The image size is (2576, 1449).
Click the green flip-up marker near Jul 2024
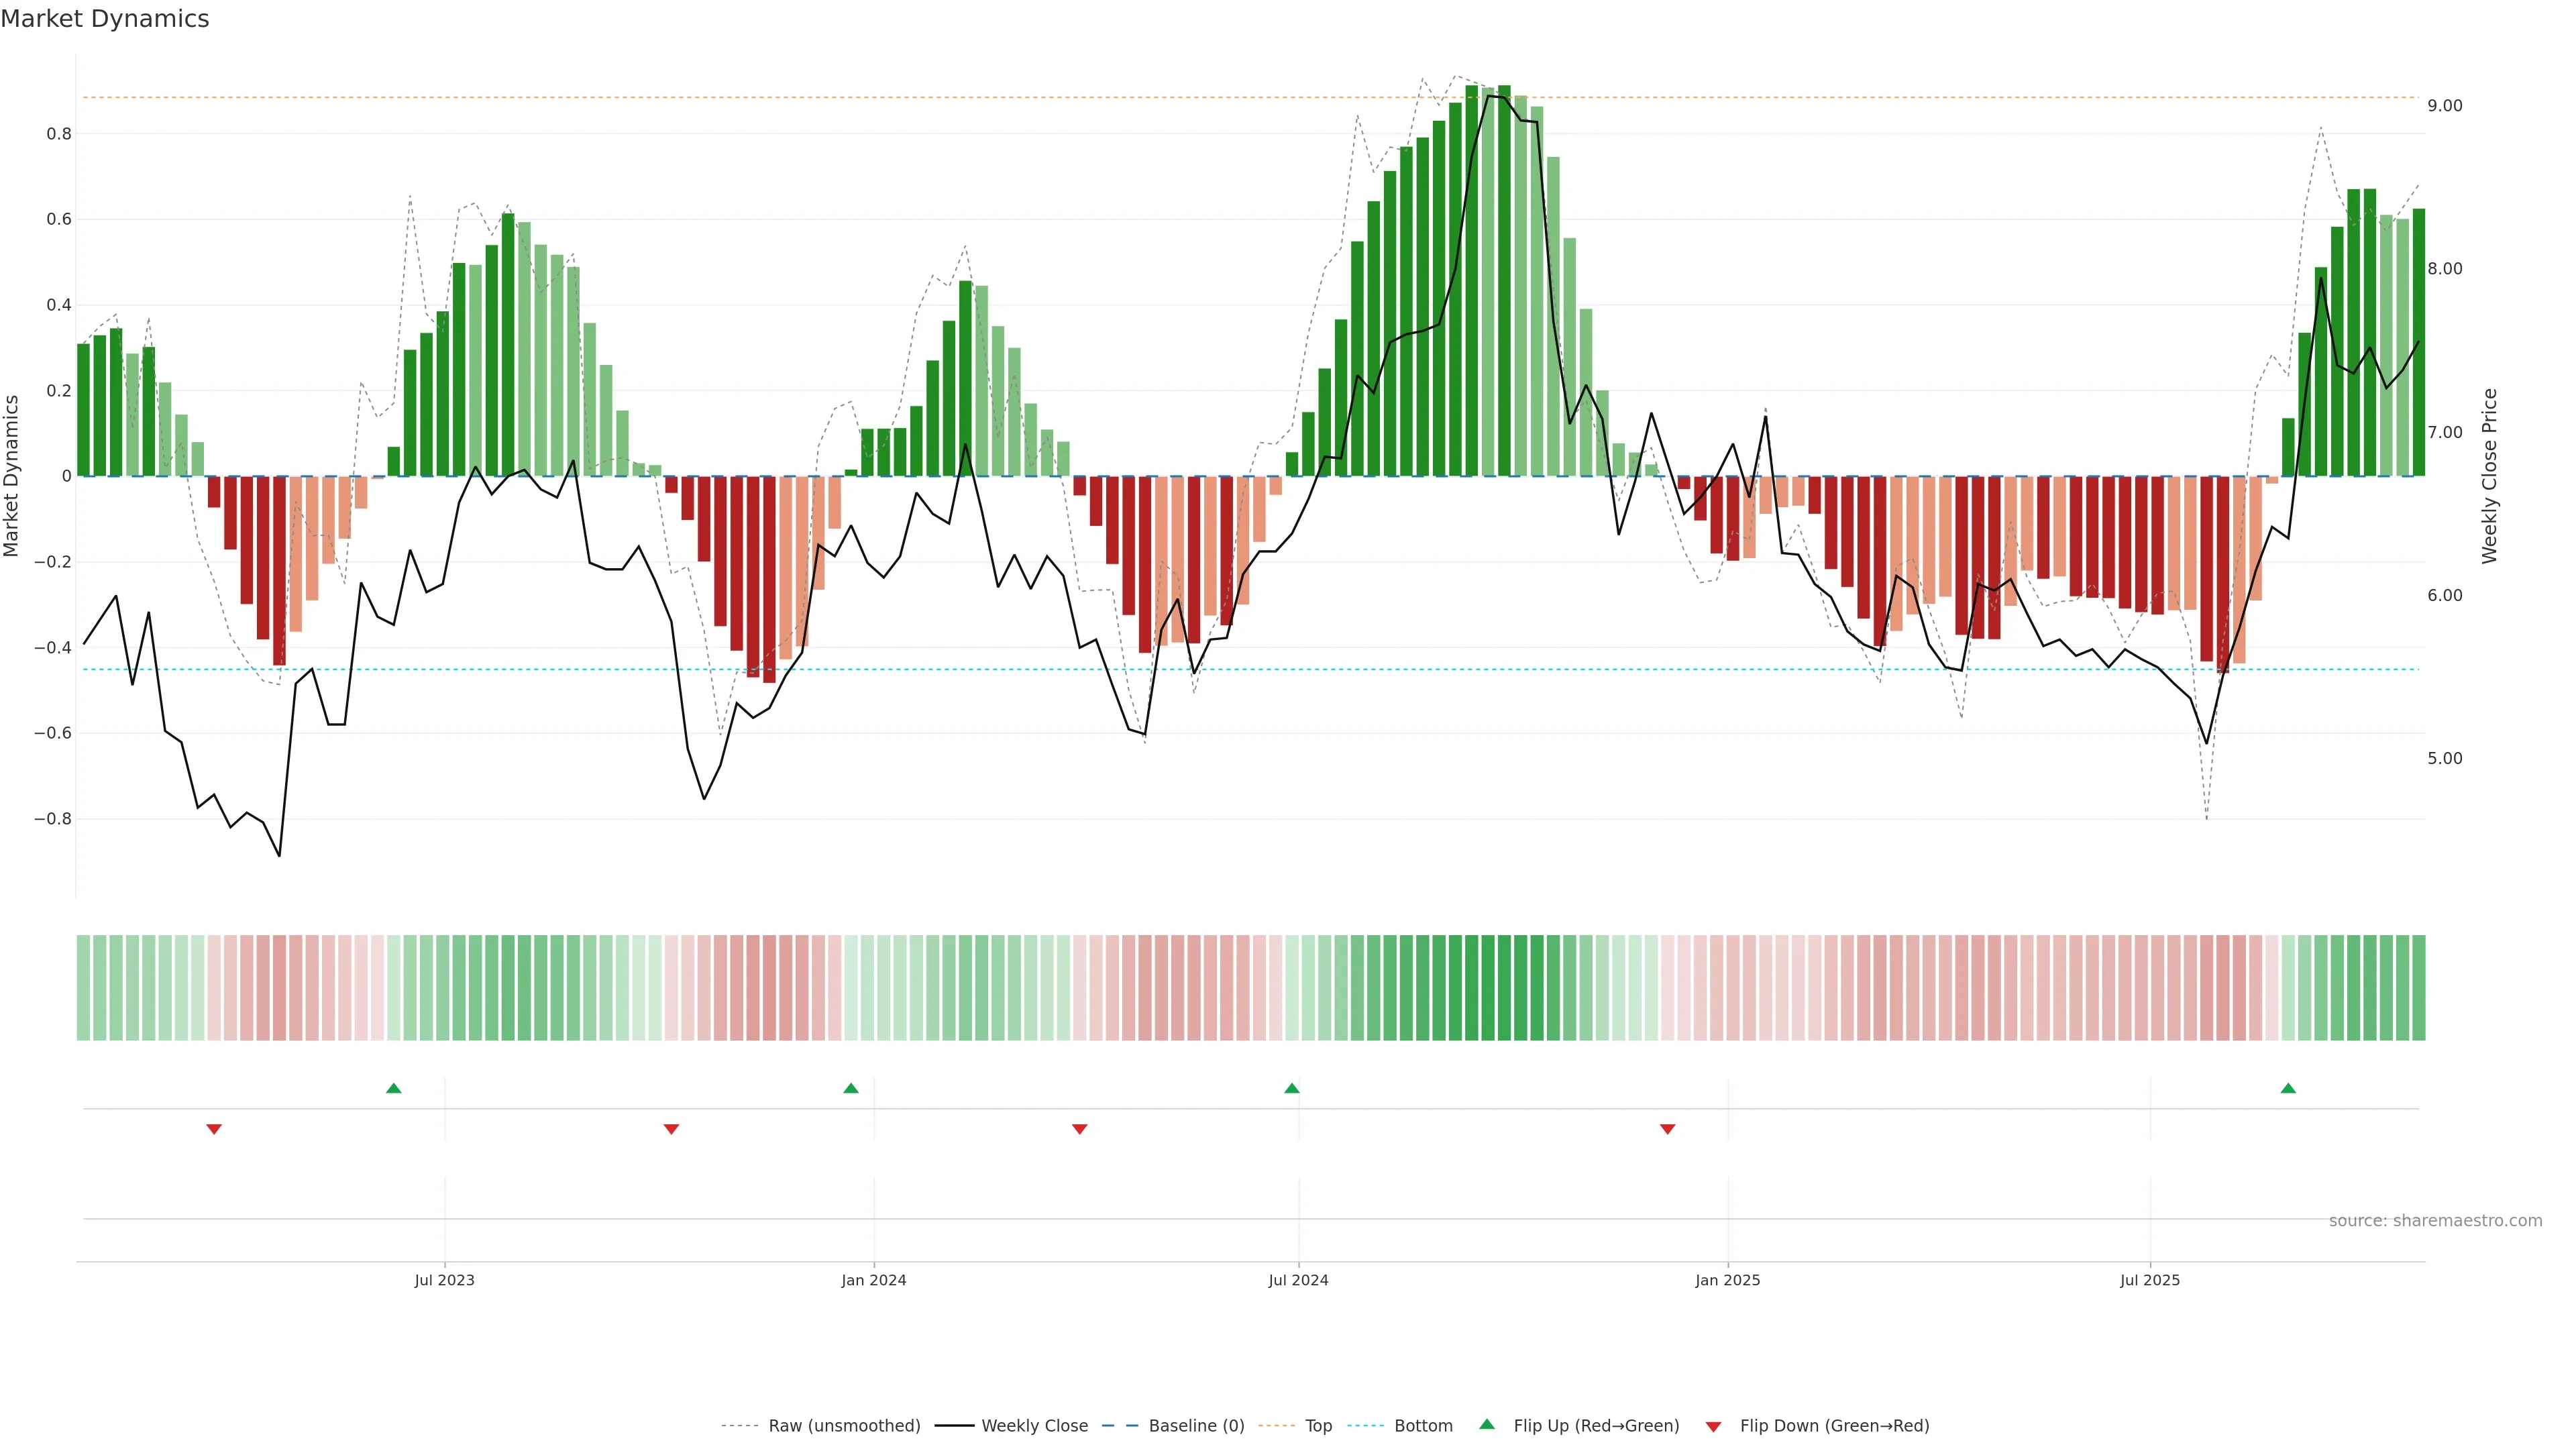(1292, 1088)
